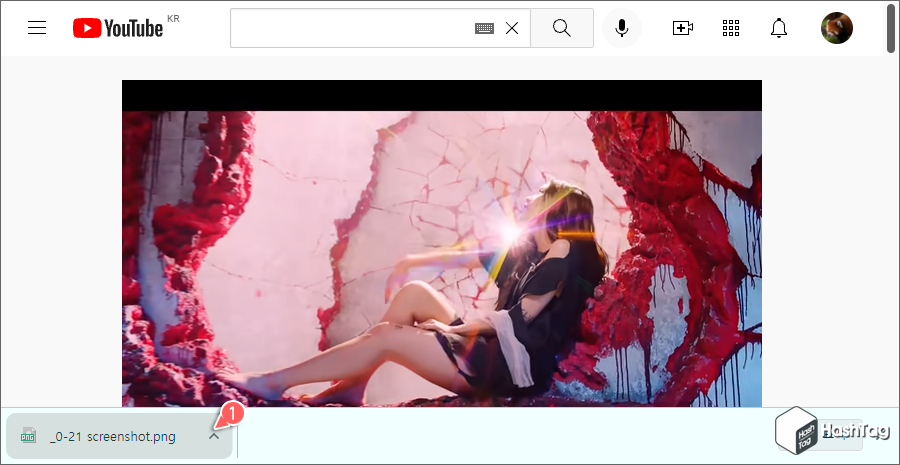Open the account avatar menu
This screenshot has width=900, height=465.
837,28
